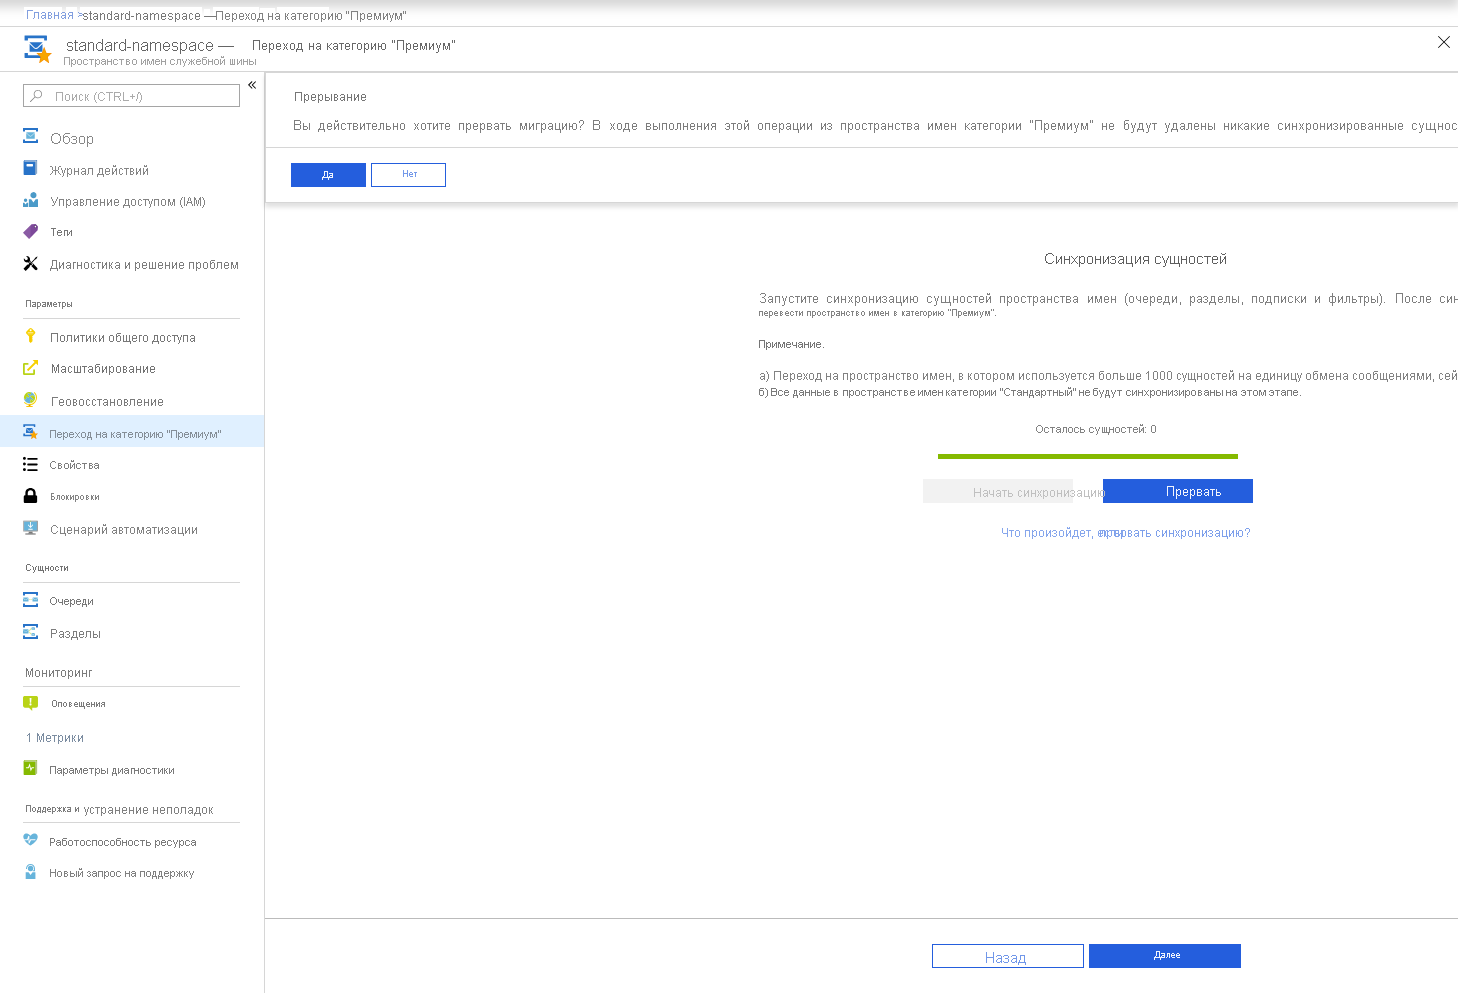The image size is (1458, 993).
Task: Click the magnifier icon in search box
Action: (x=37, y=96)
